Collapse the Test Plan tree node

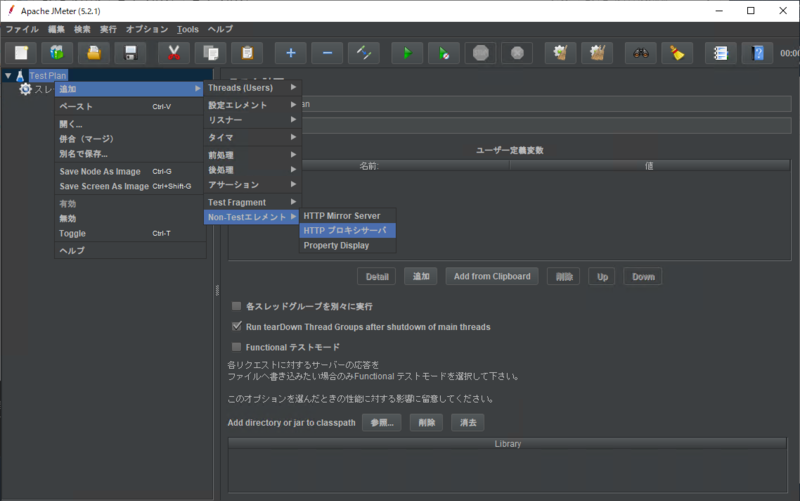point(8,76)
